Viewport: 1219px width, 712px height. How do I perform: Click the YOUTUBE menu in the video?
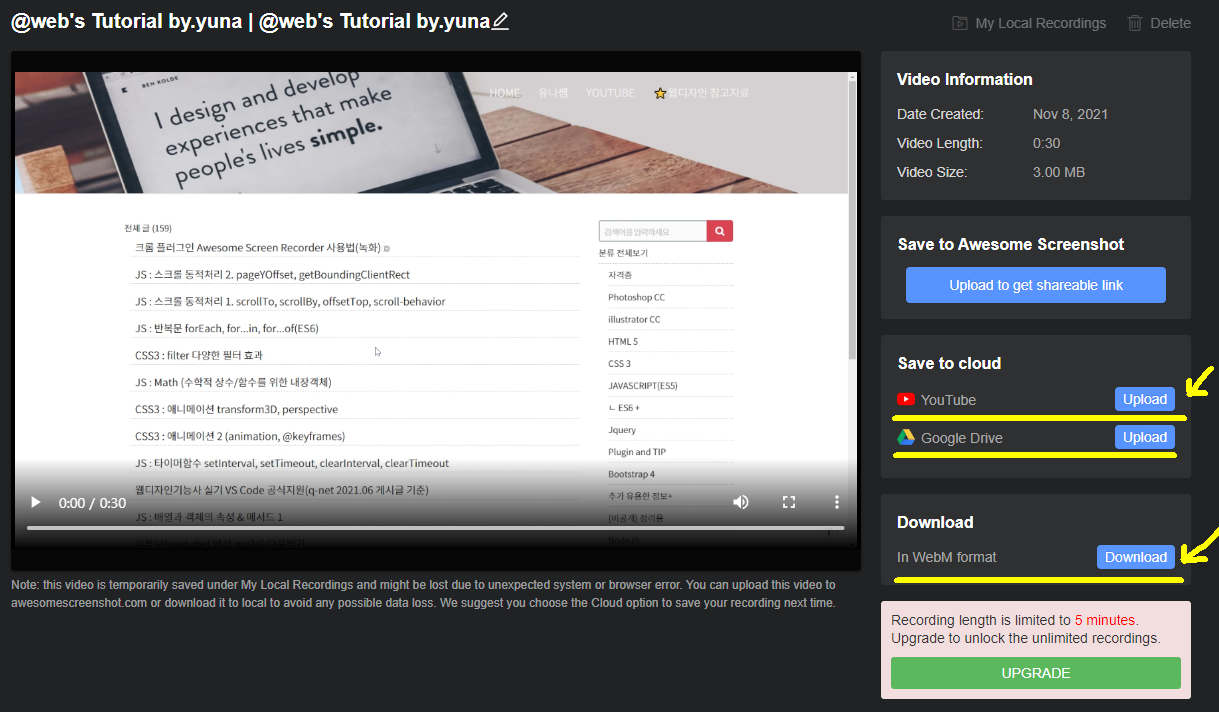tap(610, 93)
